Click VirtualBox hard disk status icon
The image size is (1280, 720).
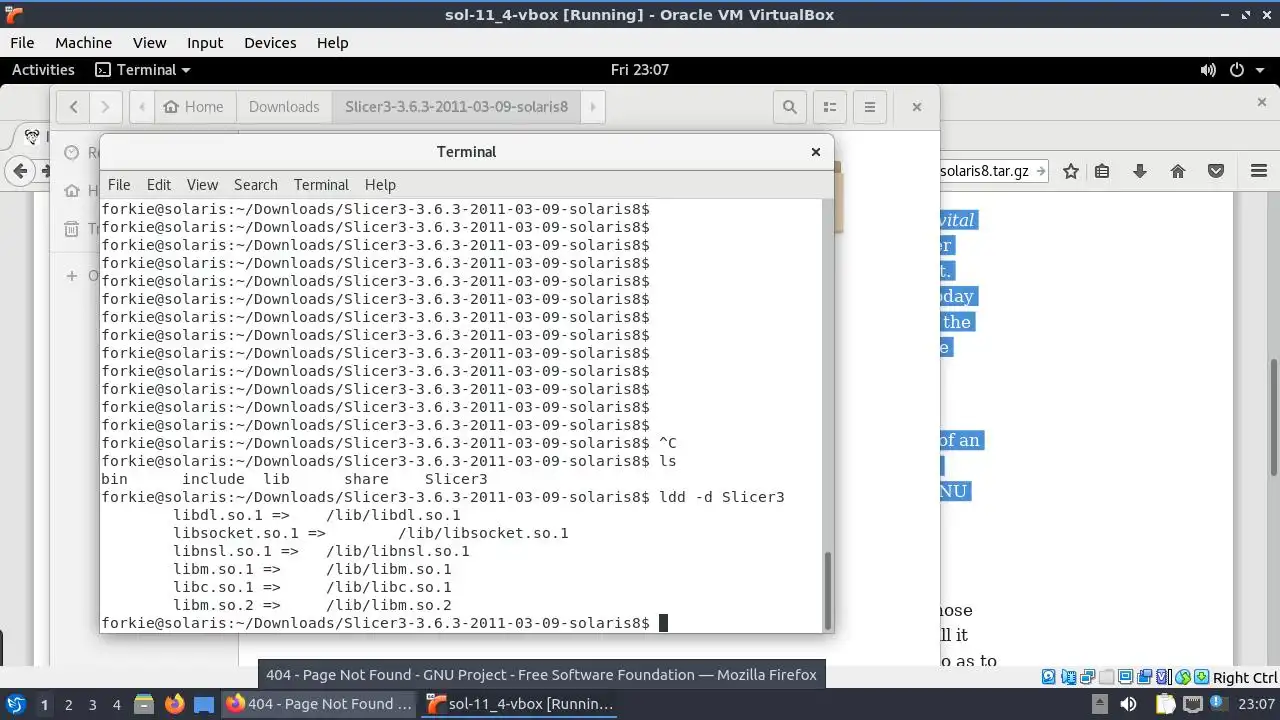1048,677
